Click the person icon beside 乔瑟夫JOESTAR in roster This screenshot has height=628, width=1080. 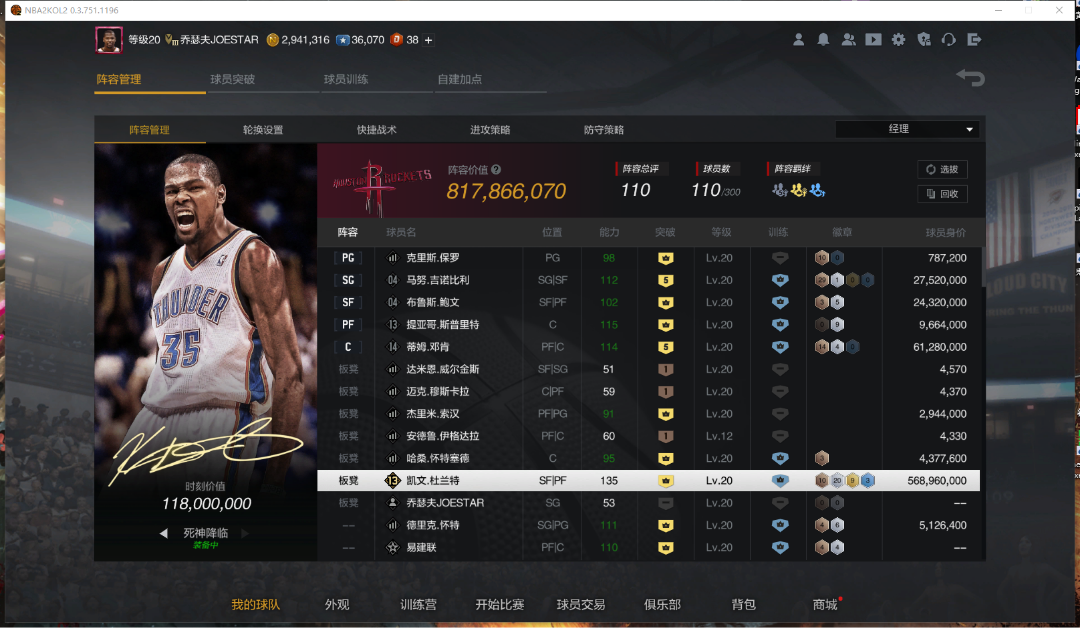393,503
